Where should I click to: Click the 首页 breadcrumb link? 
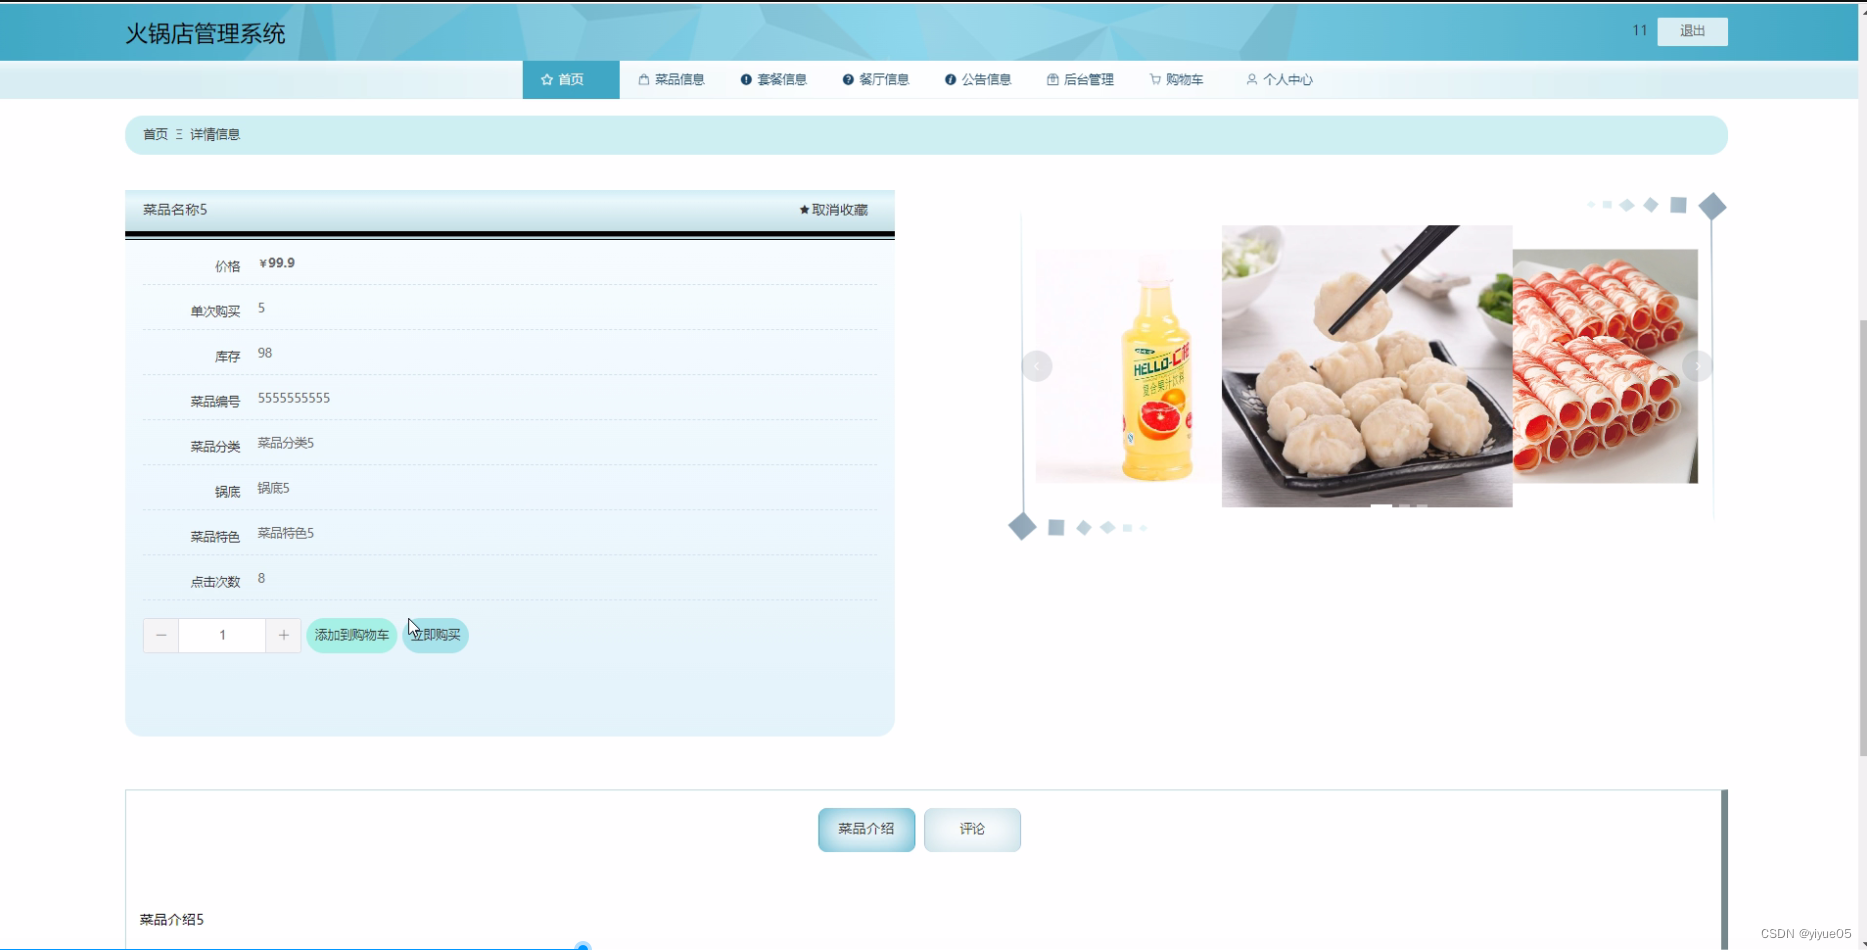pos(155,134)
